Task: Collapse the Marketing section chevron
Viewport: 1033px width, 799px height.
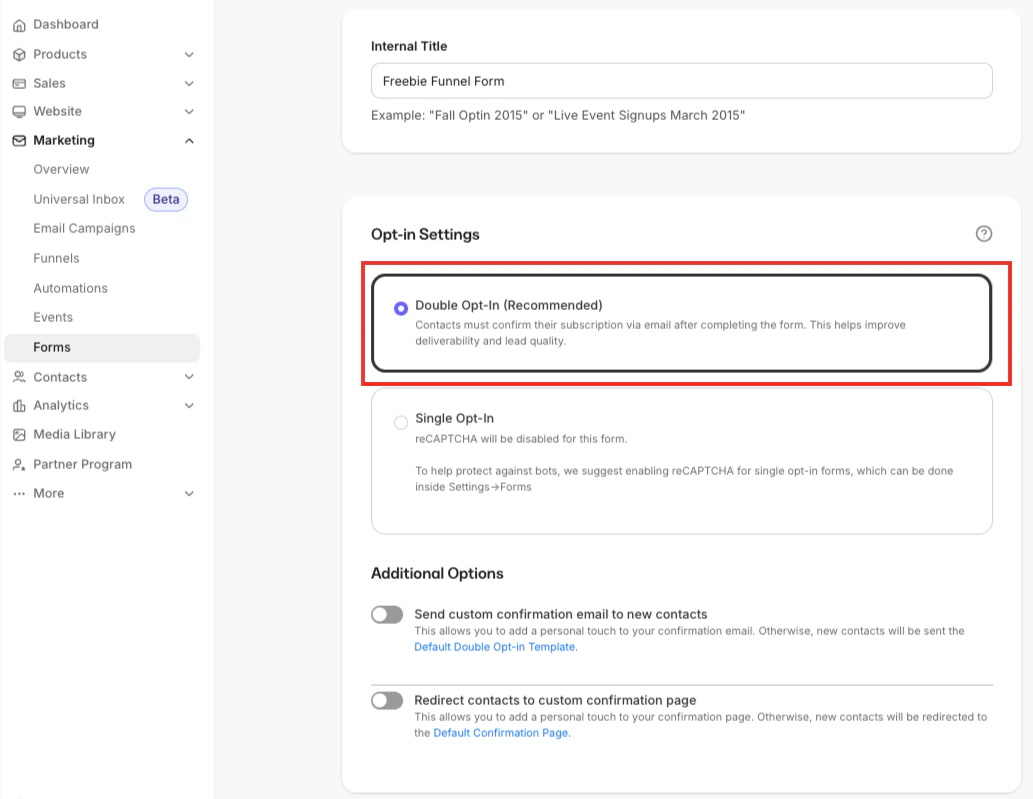Action: pos(189,140)
